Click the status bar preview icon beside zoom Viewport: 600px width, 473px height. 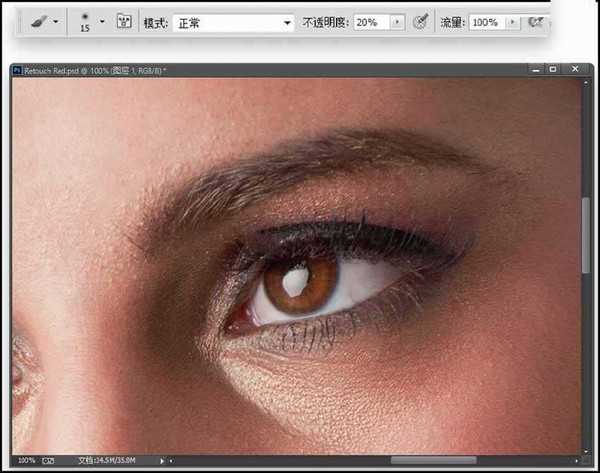pyautogui.click(x=48, y=460)
